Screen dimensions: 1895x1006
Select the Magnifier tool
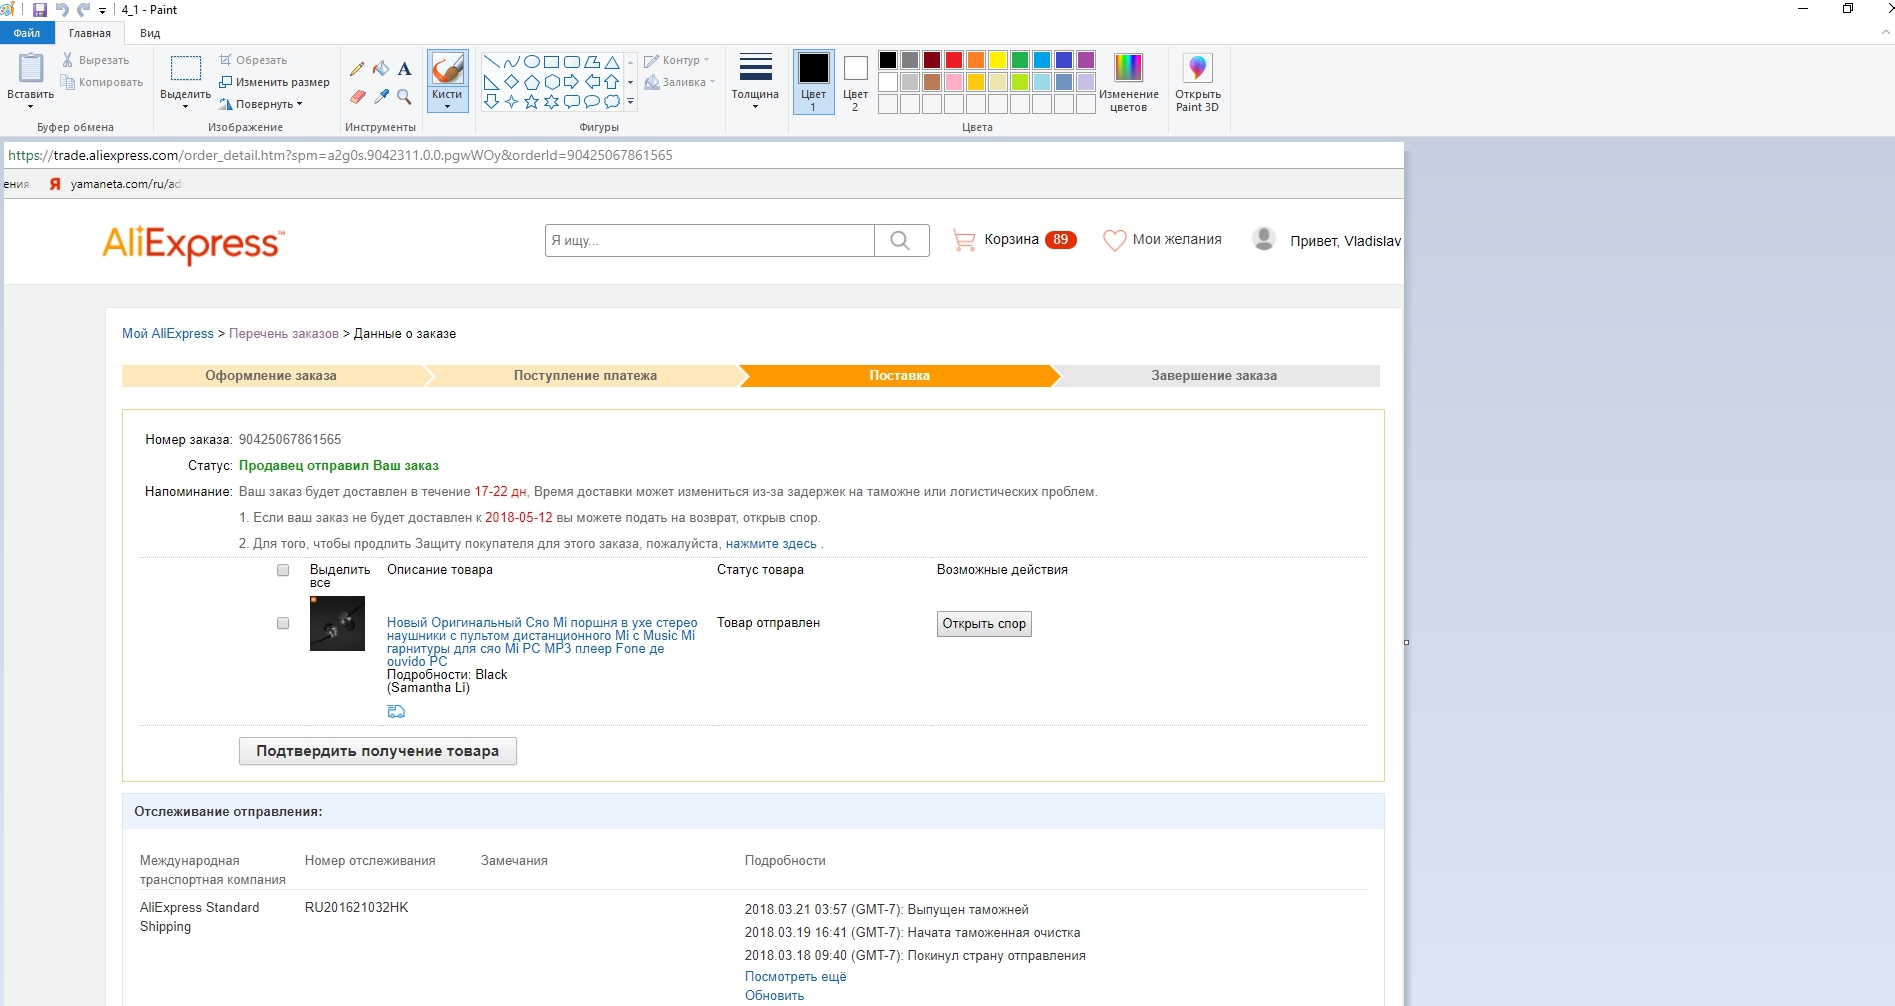404,97
